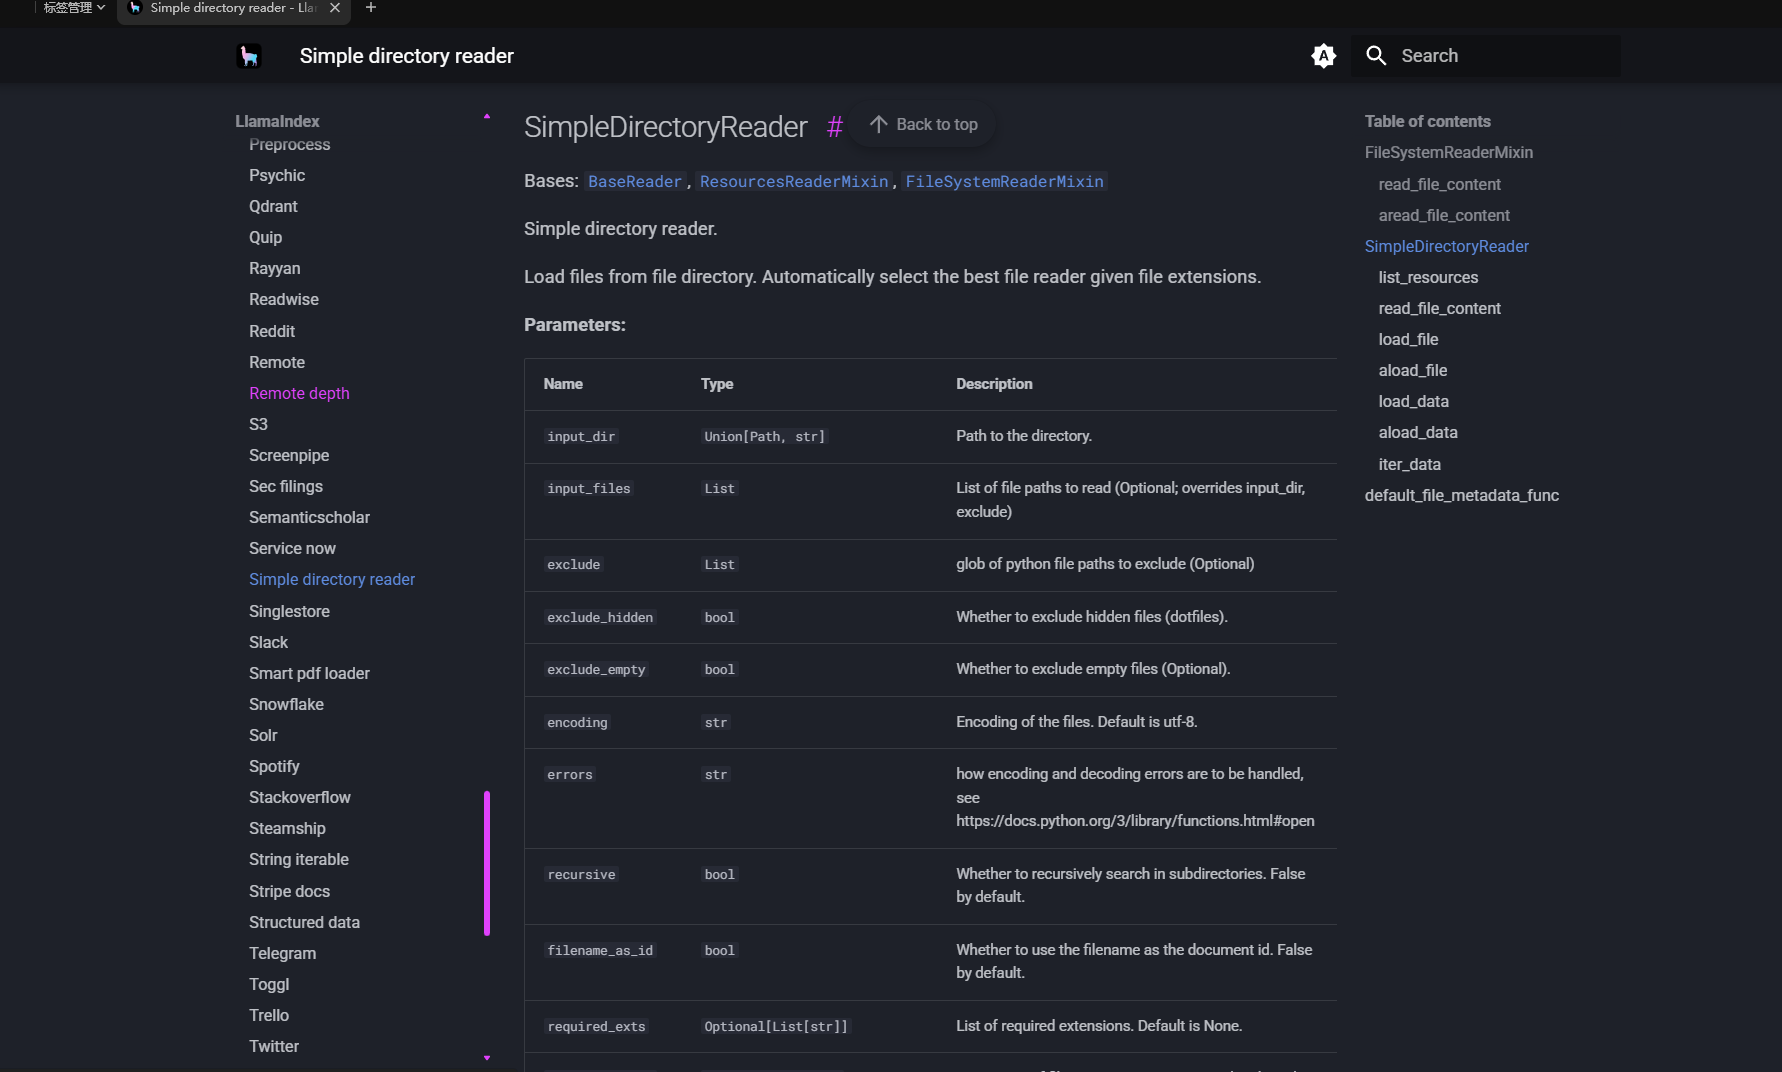The height and width of the screenshot is (1072, 1782).
Task: Choose Trello from the sidebar list
Action: coord(269,1015)
